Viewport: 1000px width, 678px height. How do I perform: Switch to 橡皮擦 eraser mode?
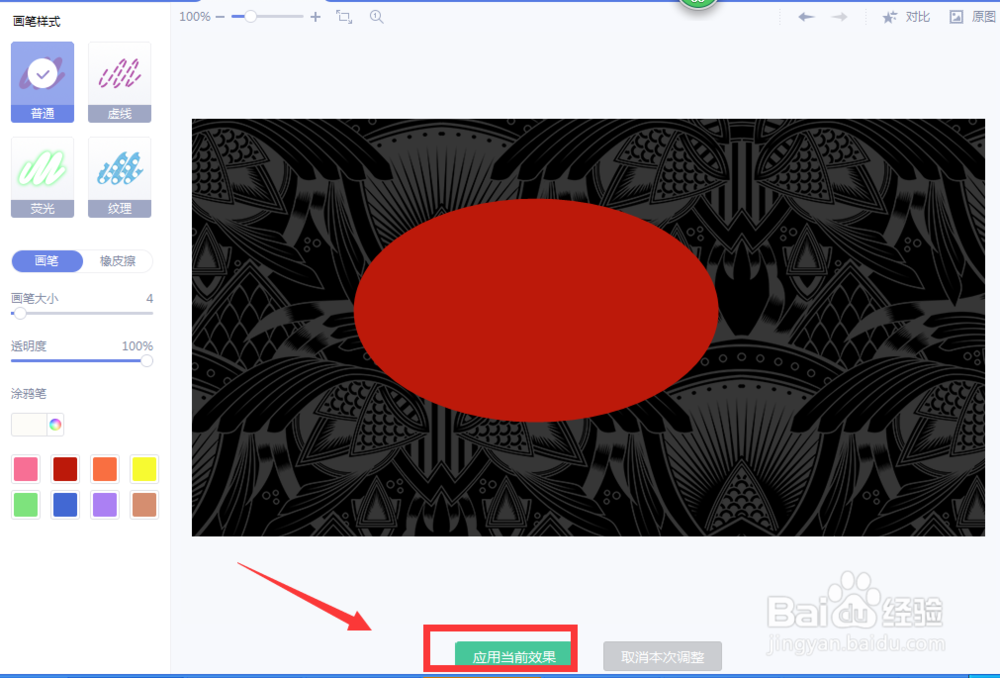pos(117,261)
